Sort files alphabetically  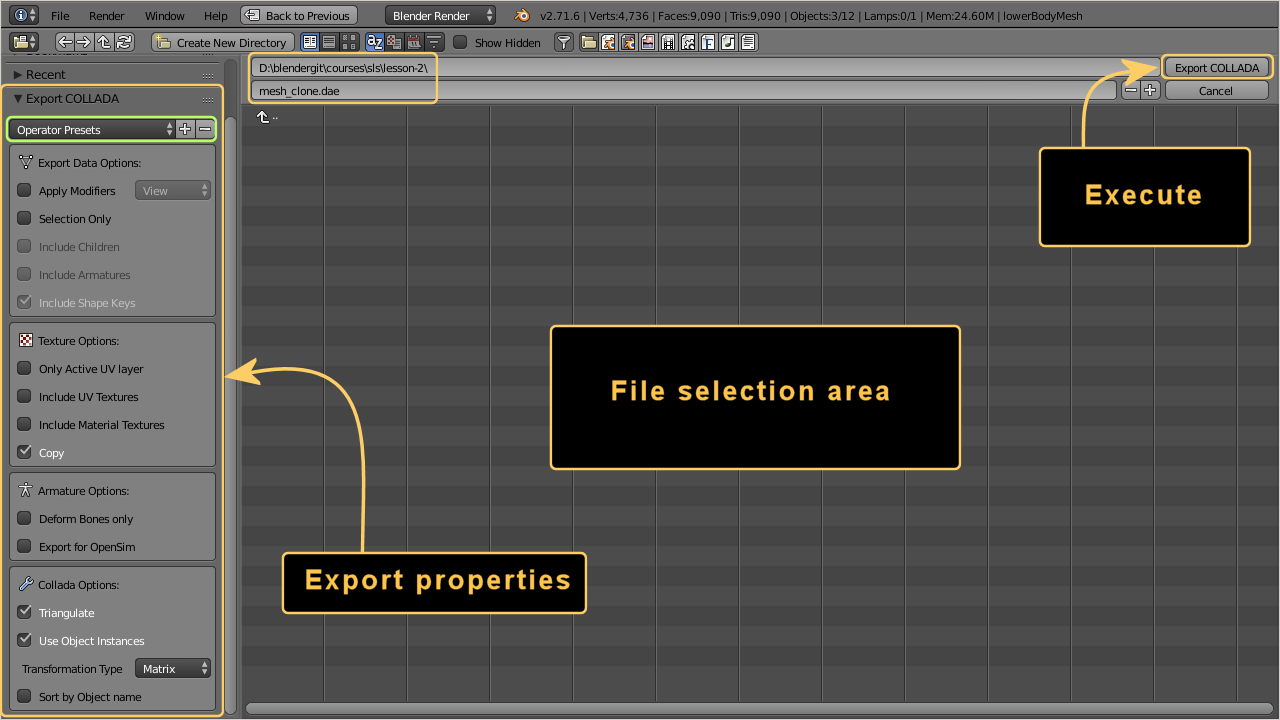tap(375, 42)
